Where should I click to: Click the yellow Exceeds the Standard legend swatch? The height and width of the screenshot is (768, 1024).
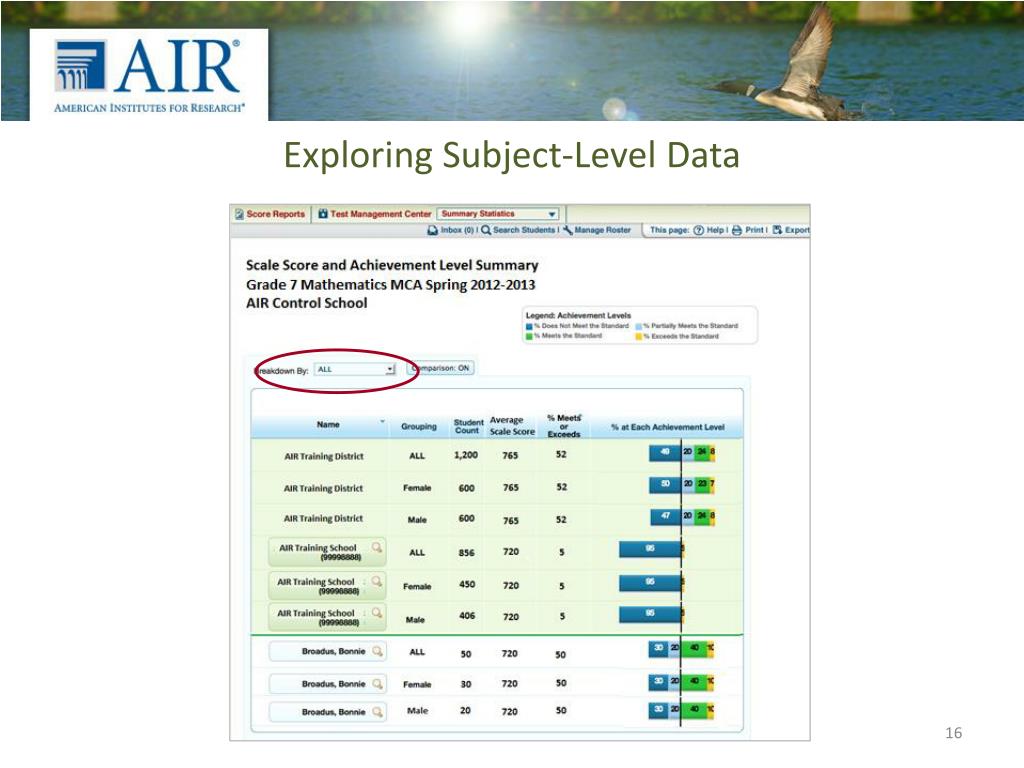[x=639, y=336]
